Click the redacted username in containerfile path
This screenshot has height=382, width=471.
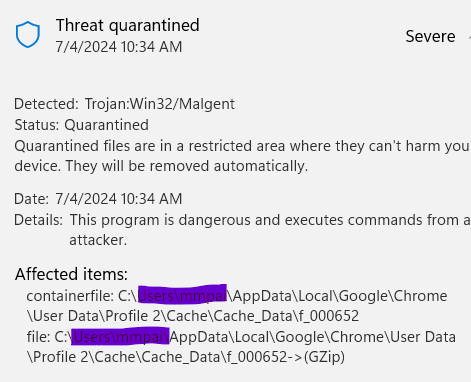[x=182, y=294]
